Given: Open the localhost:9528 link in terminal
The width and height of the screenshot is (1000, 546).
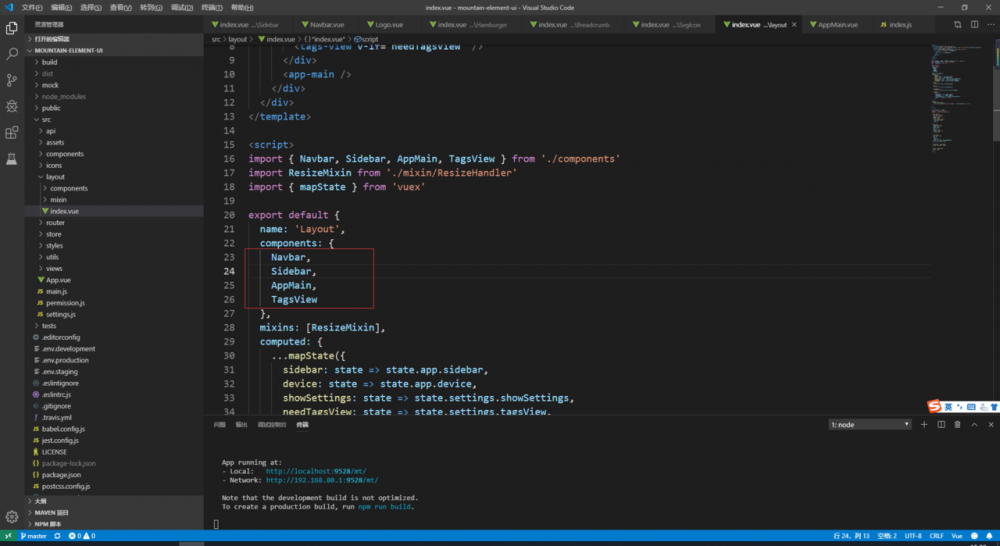Looking at the screenshot, I should click(x=315, y=471).
